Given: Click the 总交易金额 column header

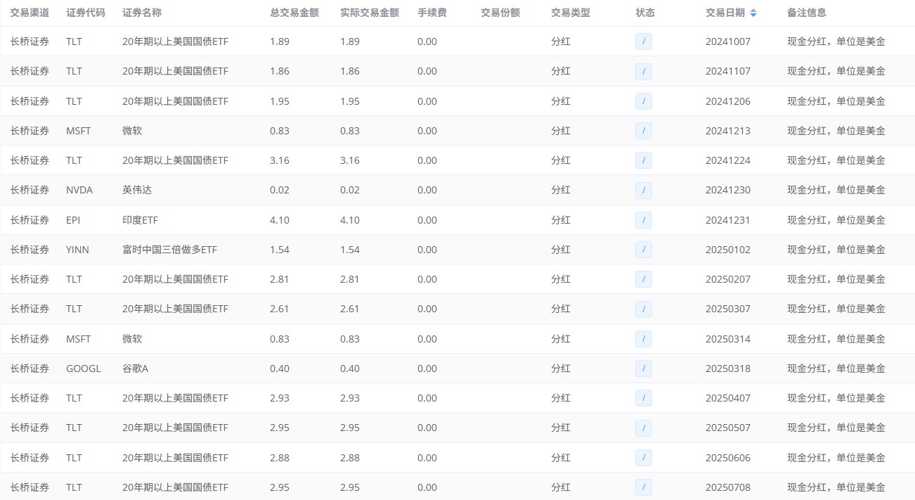Looking at the screenshot, I should (295, 13).
